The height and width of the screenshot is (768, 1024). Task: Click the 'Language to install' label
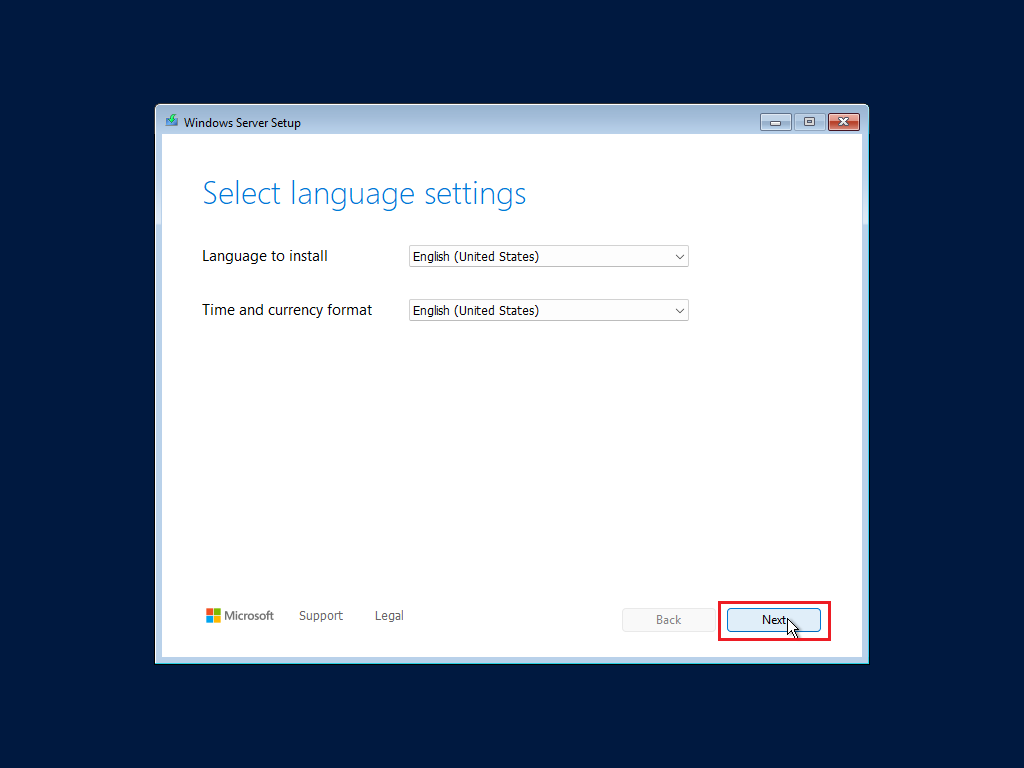pos(265,256)
